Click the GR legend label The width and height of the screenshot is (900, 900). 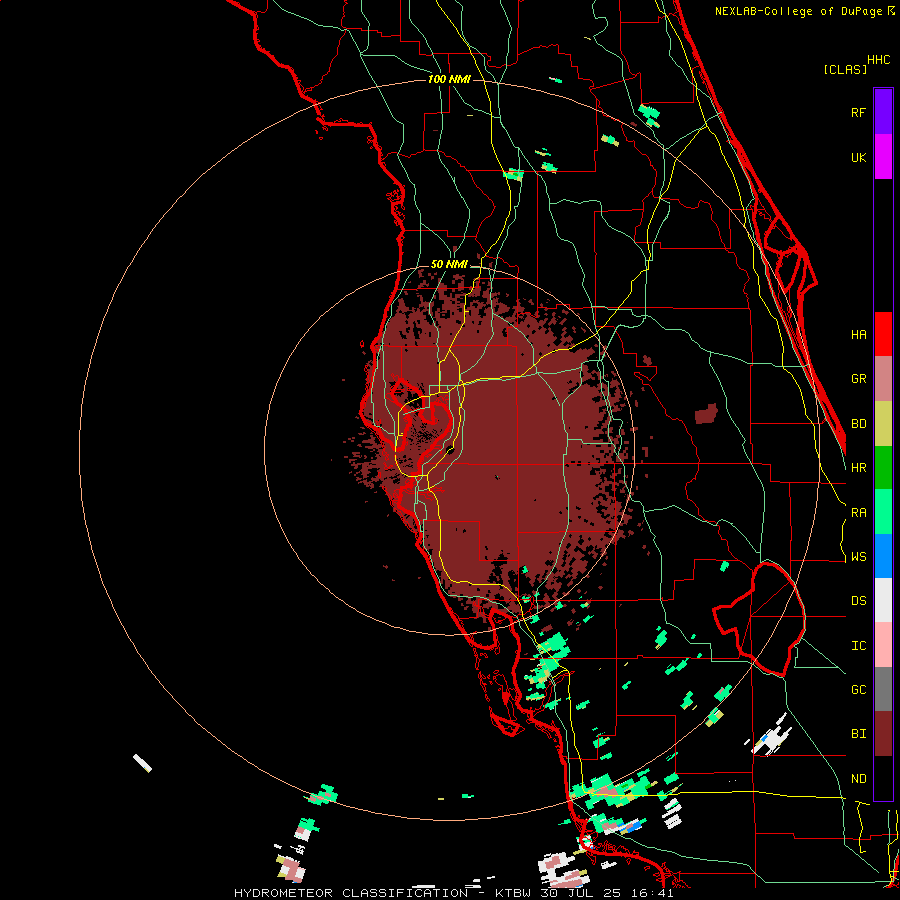tap(858, 379)
